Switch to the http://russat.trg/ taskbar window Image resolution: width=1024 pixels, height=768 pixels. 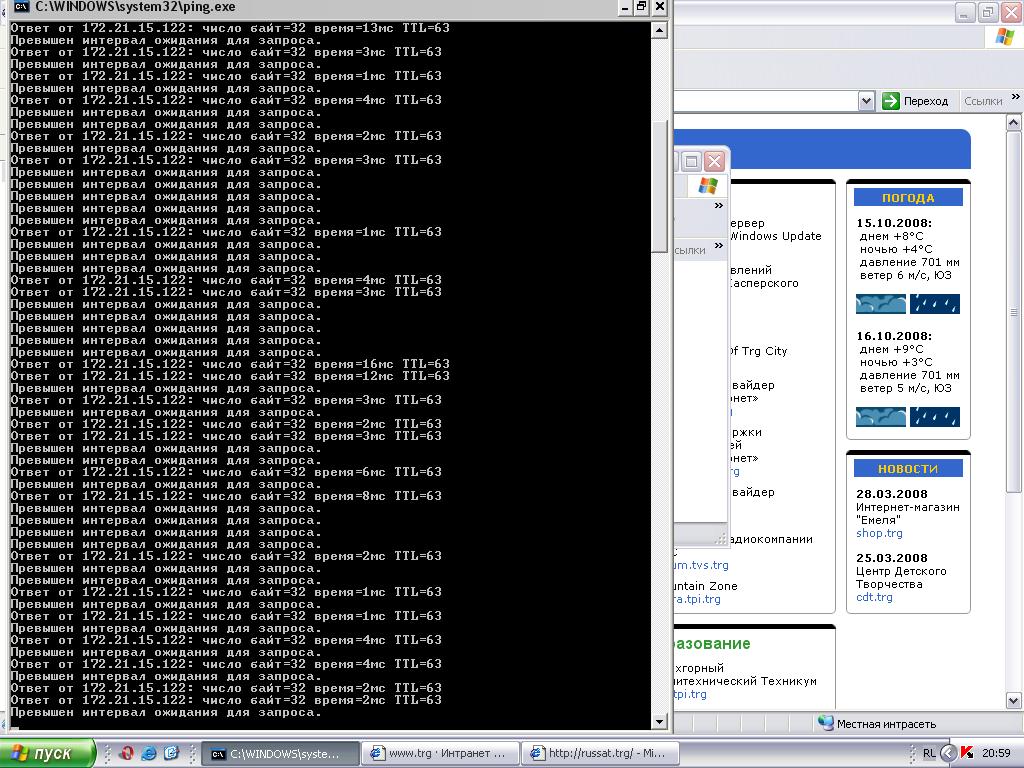(599, 753)
